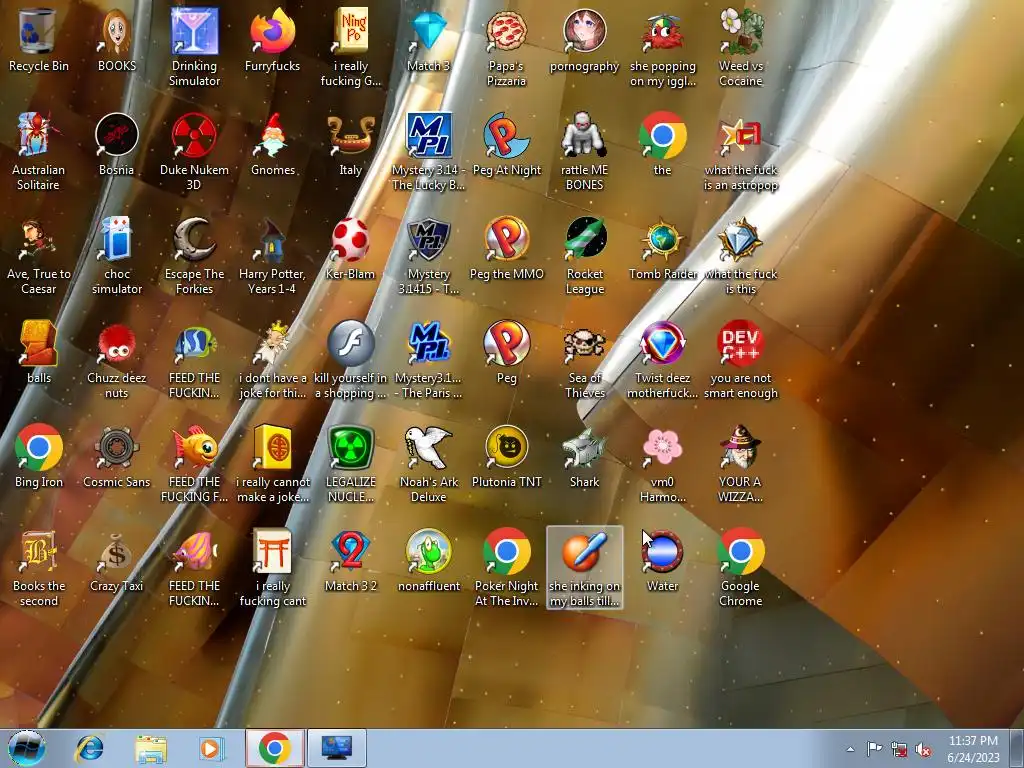Select the Ave, True to Caesar icon
This screenshot has height=768, width=1024.
(39, 240)
